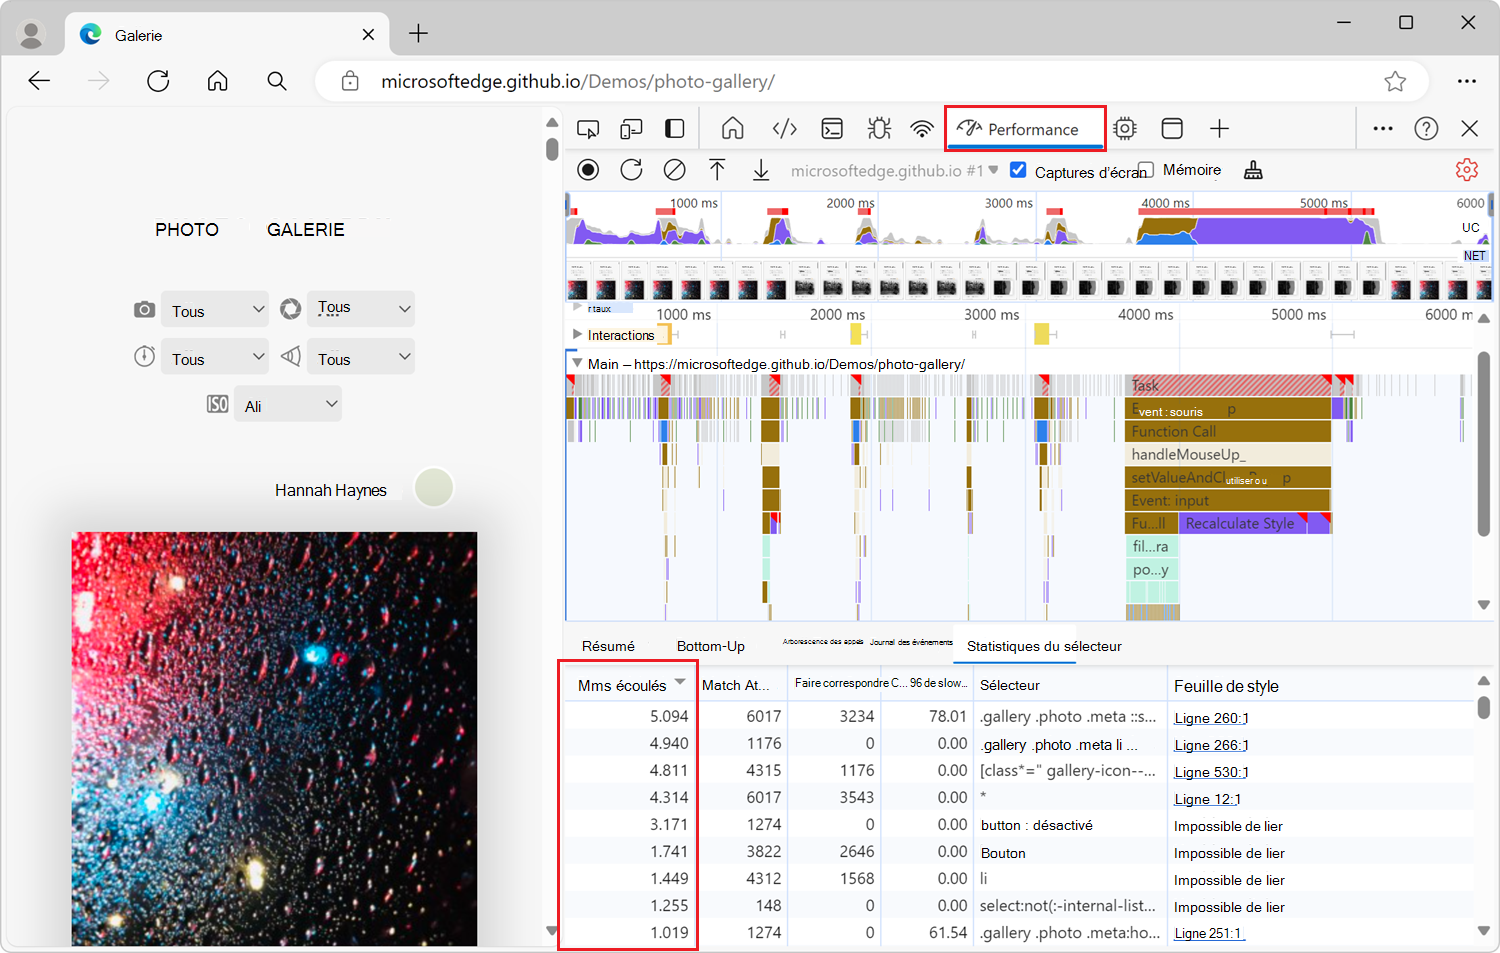Image resolution: width=1500 pixels, height=953 pixels.
Task: Click the Record performance button
Action: pyautogui.click(x=588, y=170)
